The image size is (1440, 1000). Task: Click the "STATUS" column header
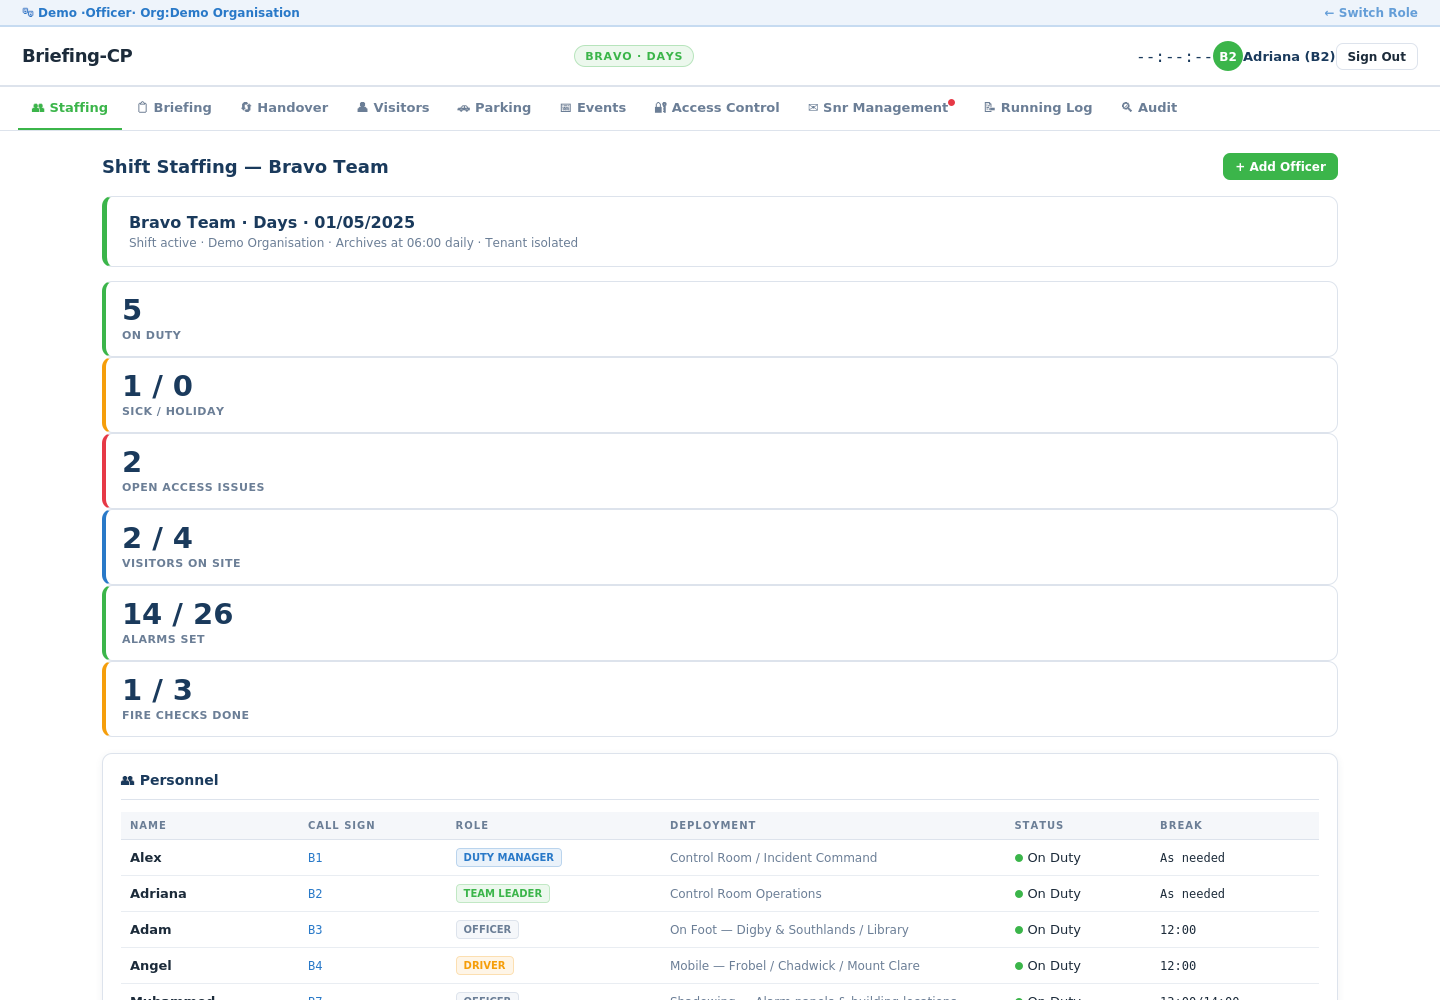(x=1039, y=826)
